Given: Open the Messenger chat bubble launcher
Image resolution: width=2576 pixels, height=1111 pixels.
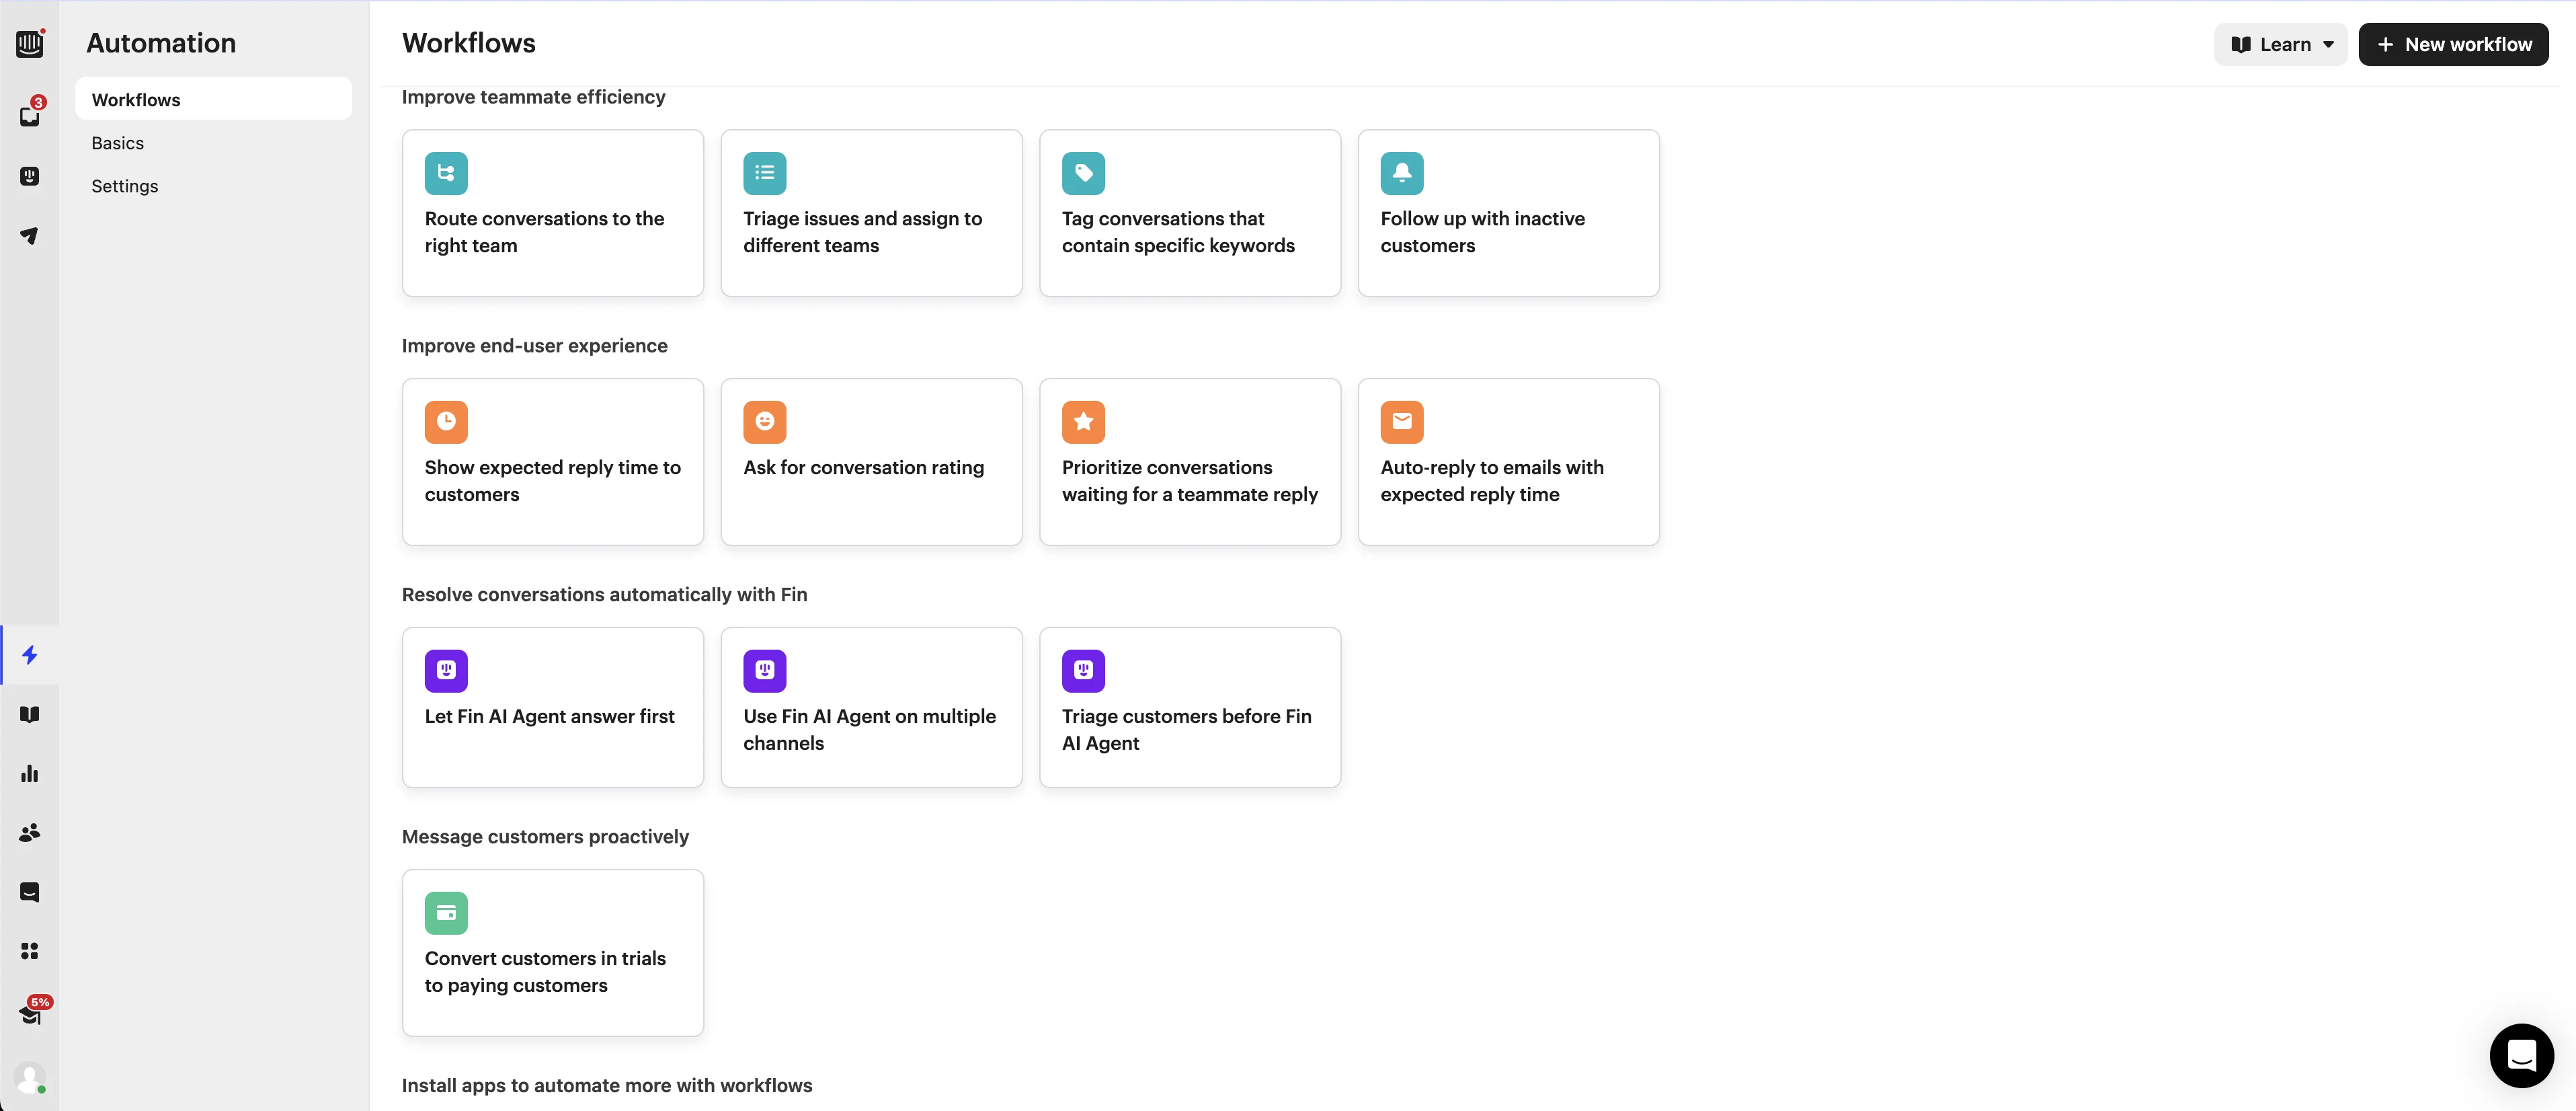Looking at the screenshot, I should click(2521, 1055).
